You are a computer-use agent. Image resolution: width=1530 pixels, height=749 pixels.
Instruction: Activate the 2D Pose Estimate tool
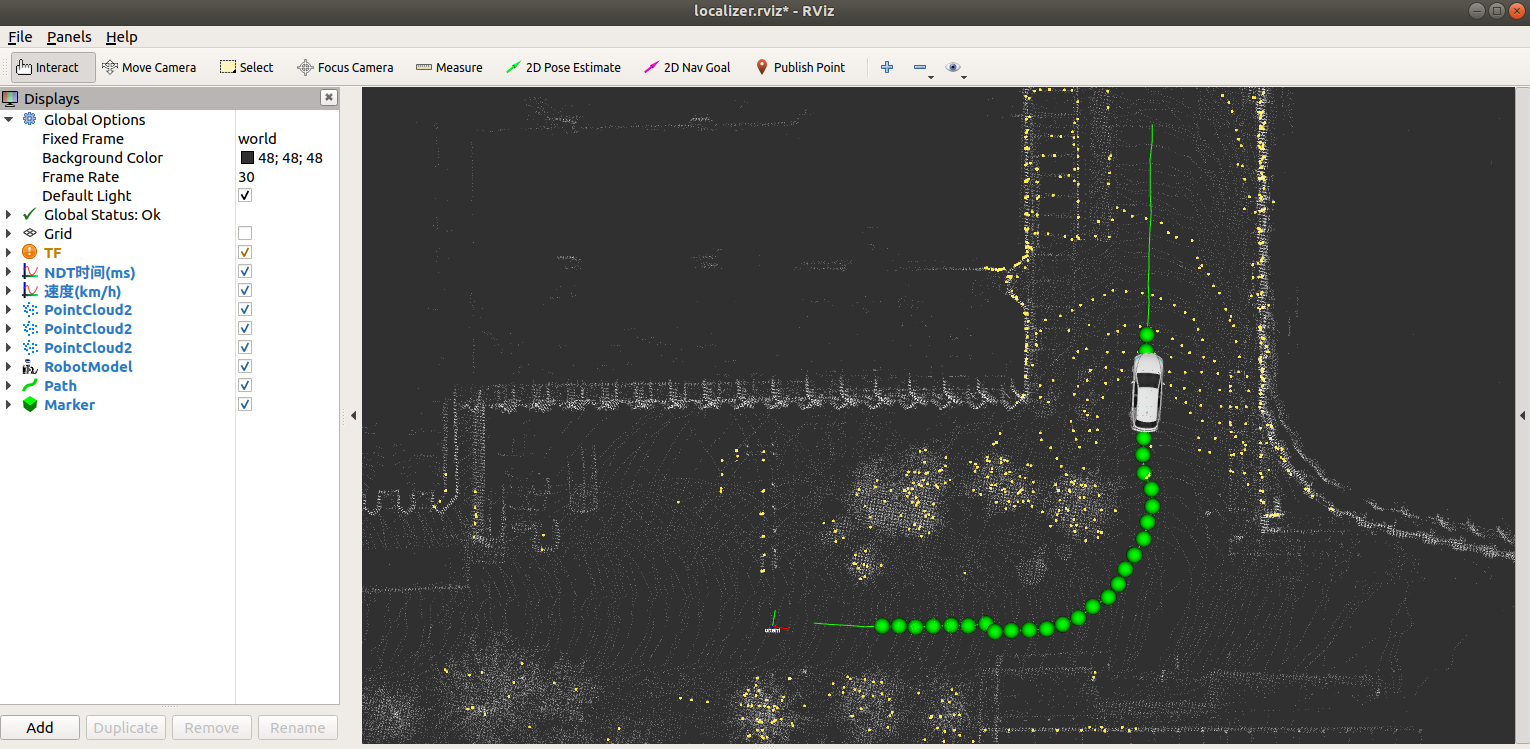(x=563, y=68)
